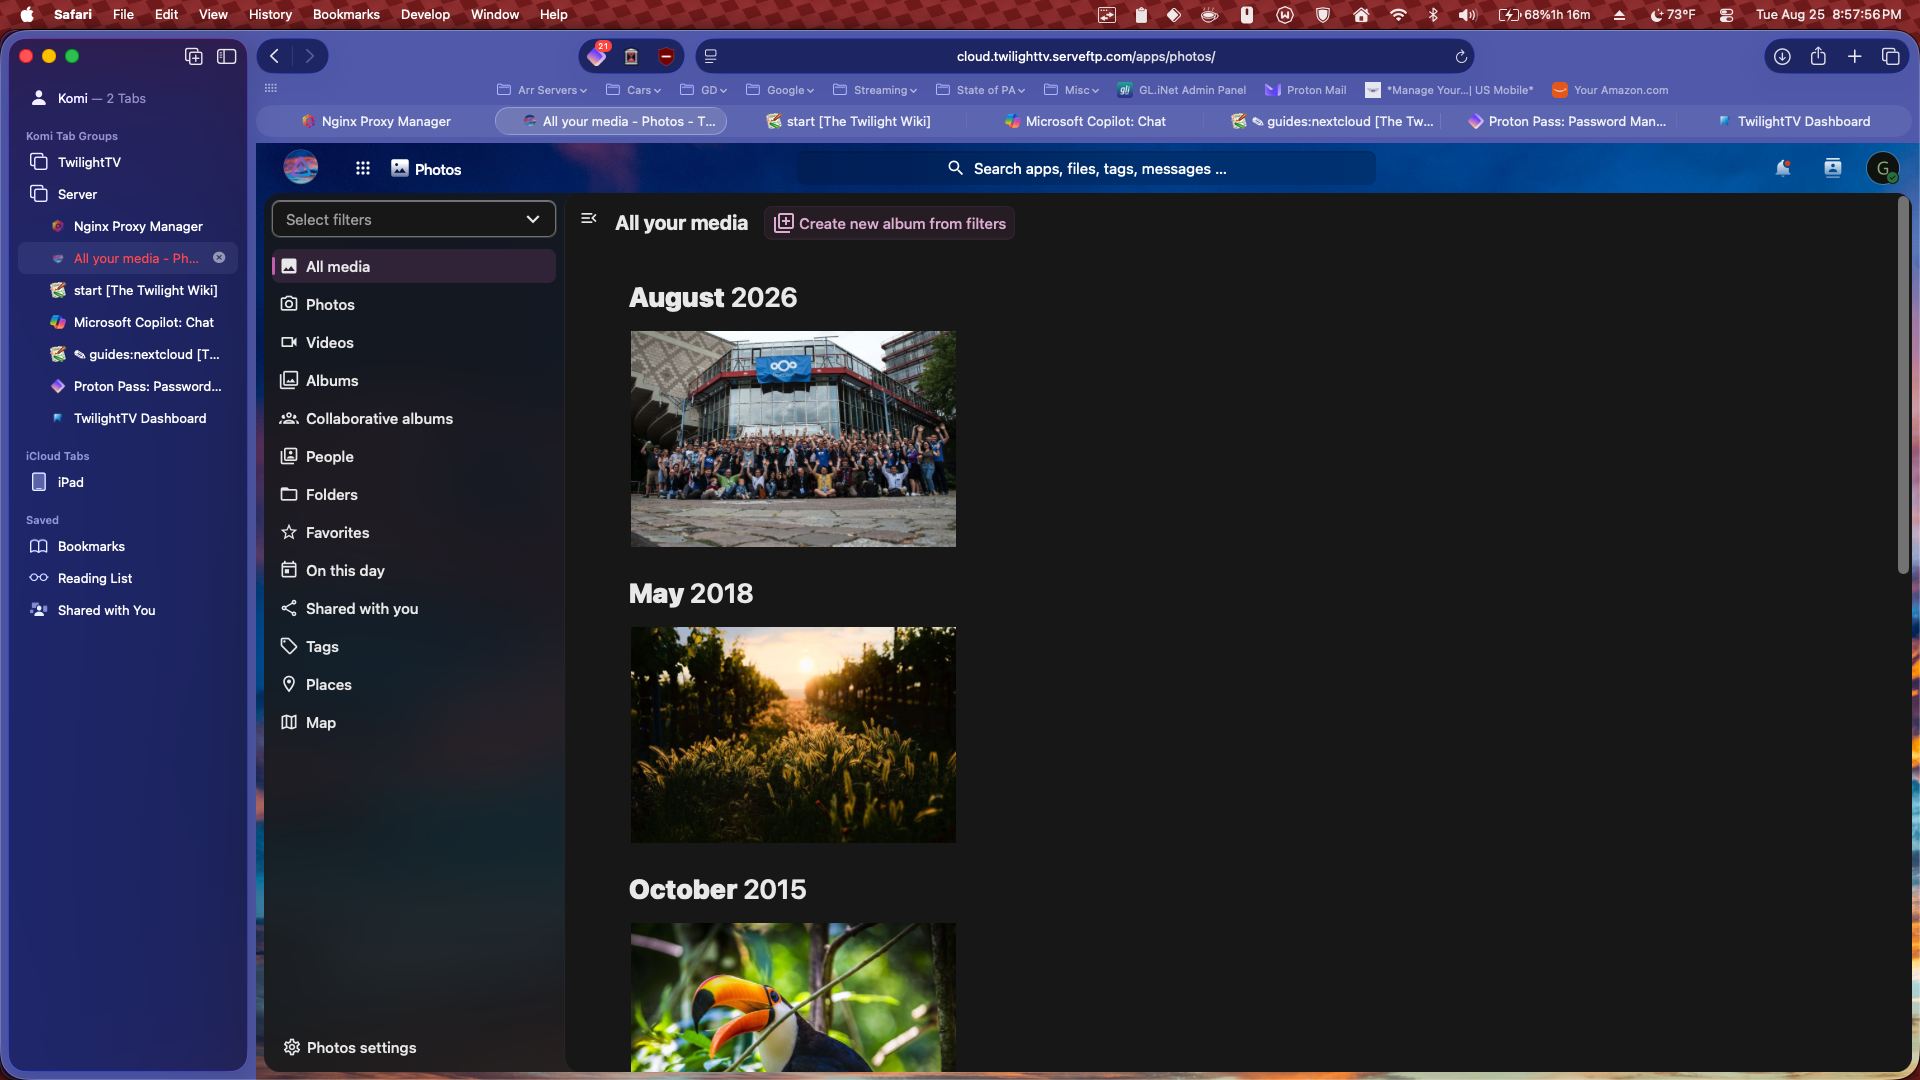
Task: Open the notifications bell icon
Action: click(x=1782, y=169)
